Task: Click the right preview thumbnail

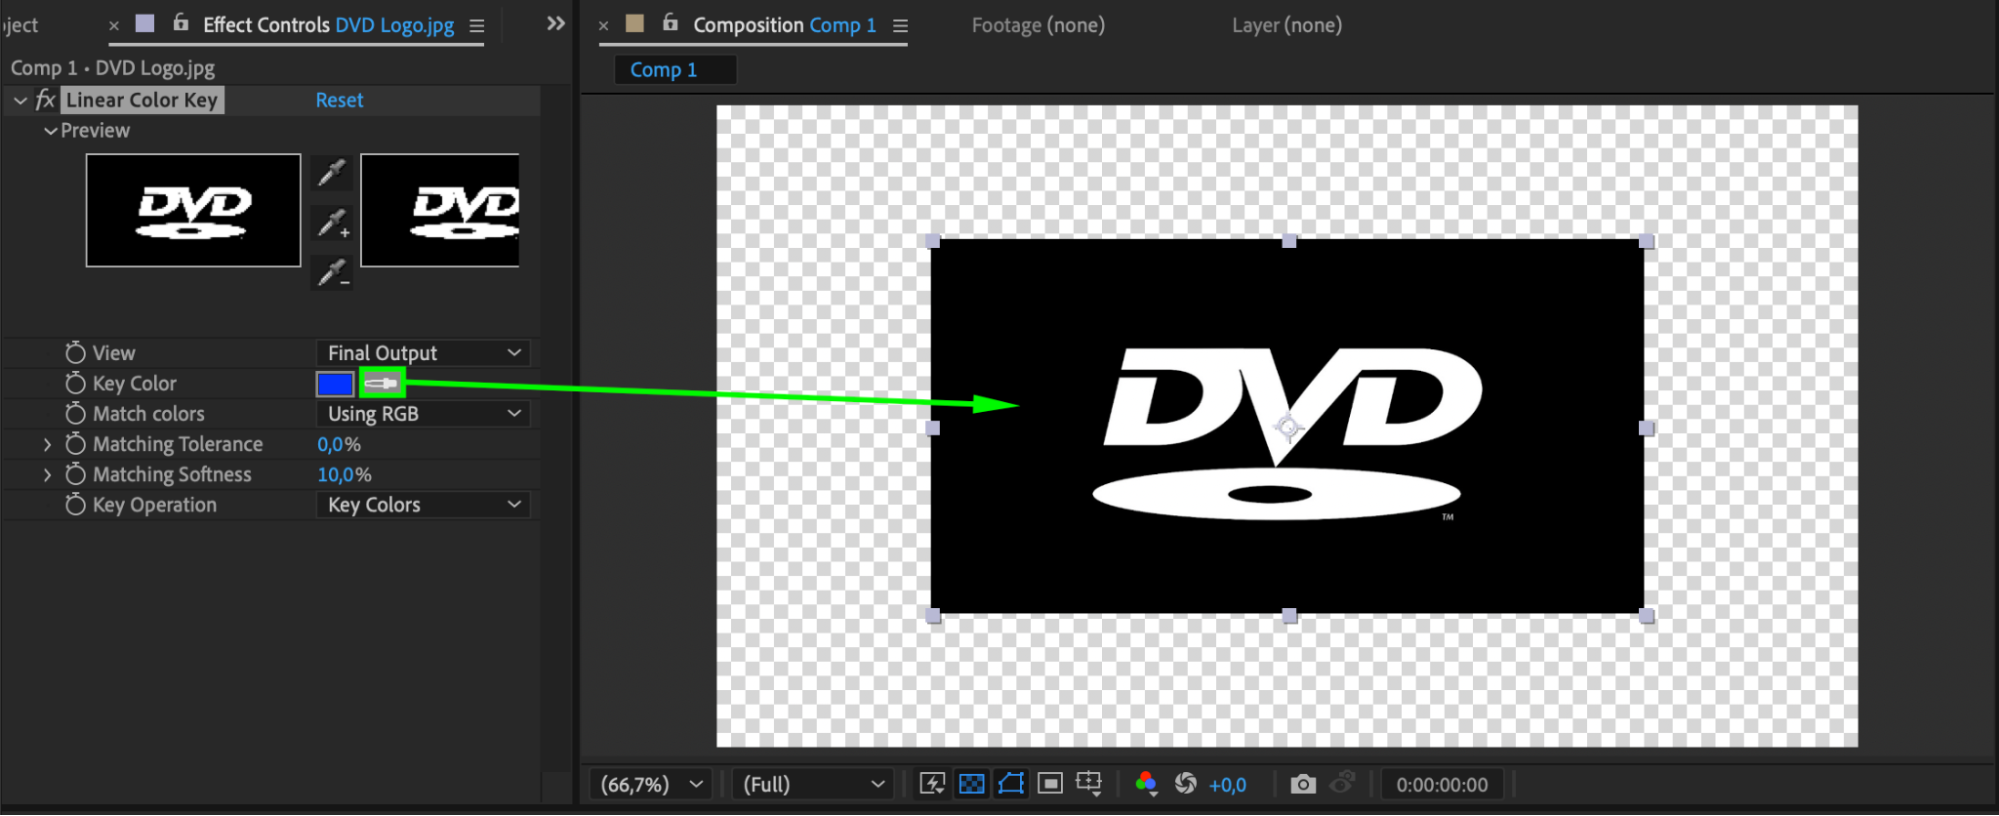Action: [440, 210]
